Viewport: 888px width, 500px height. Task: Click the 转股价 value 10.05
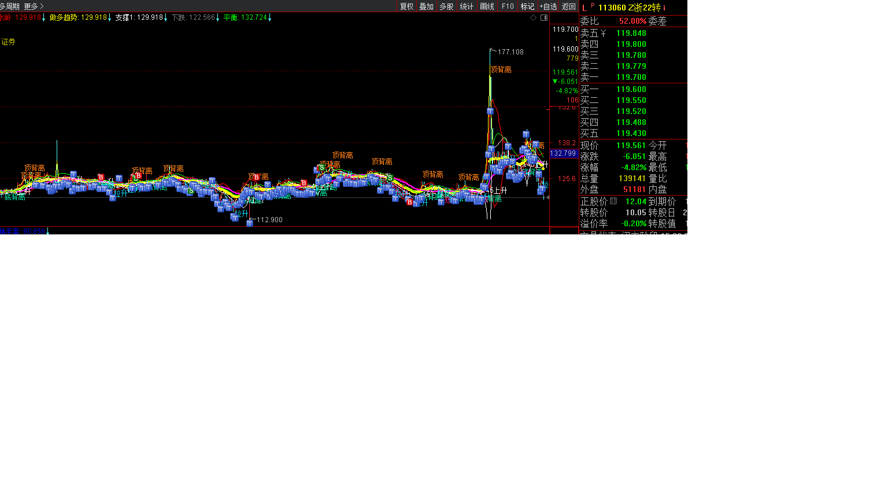click(x=635, y=212)
